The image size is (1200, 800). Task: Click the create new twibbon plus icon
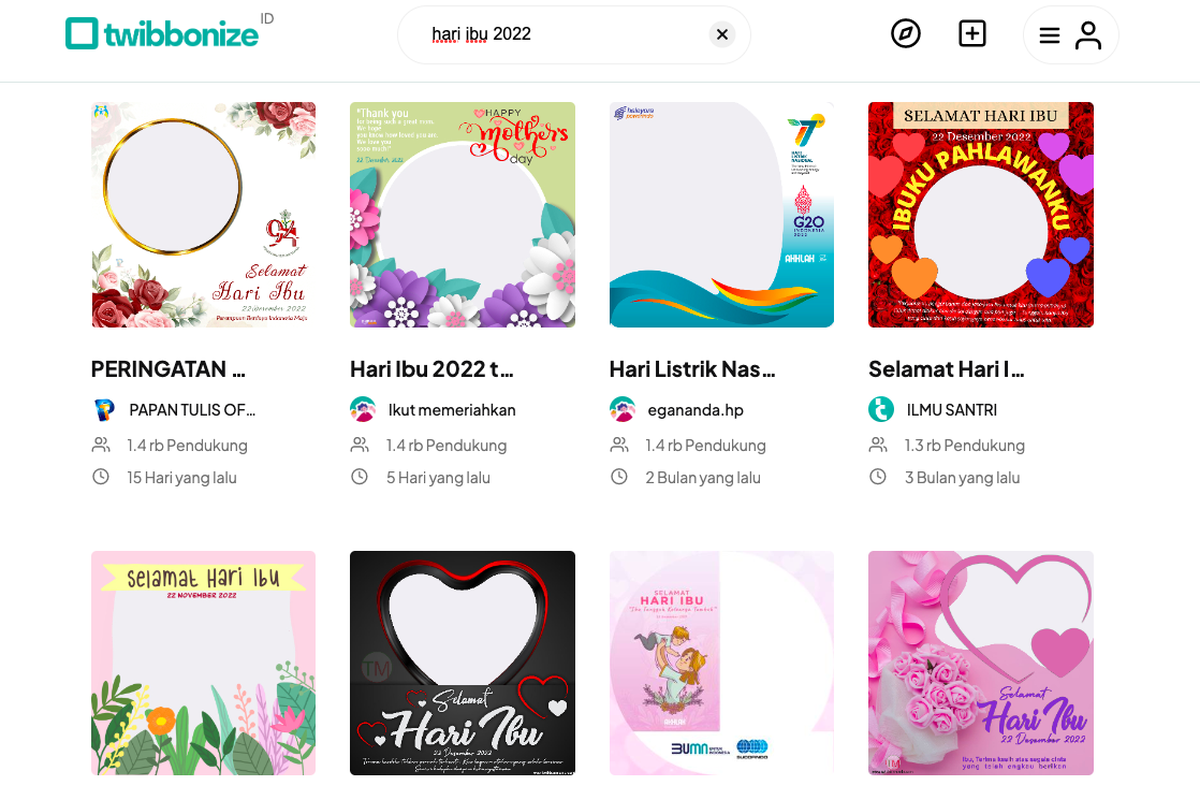[972, 34]
